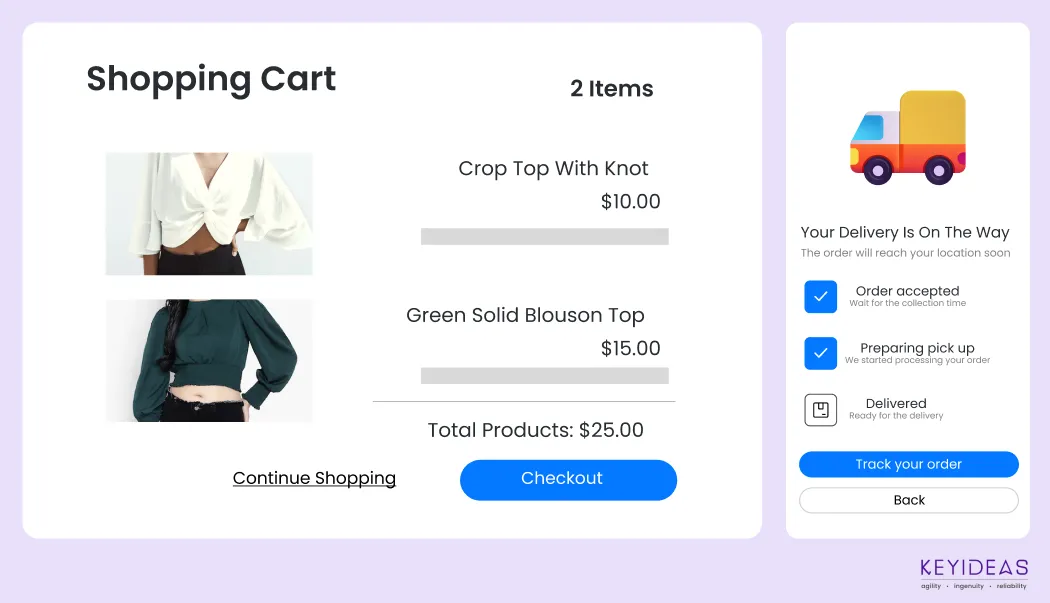This screenshot has height=603, width=1050.
Task: Click the Delivered package box icon
Action: [820, 410]
